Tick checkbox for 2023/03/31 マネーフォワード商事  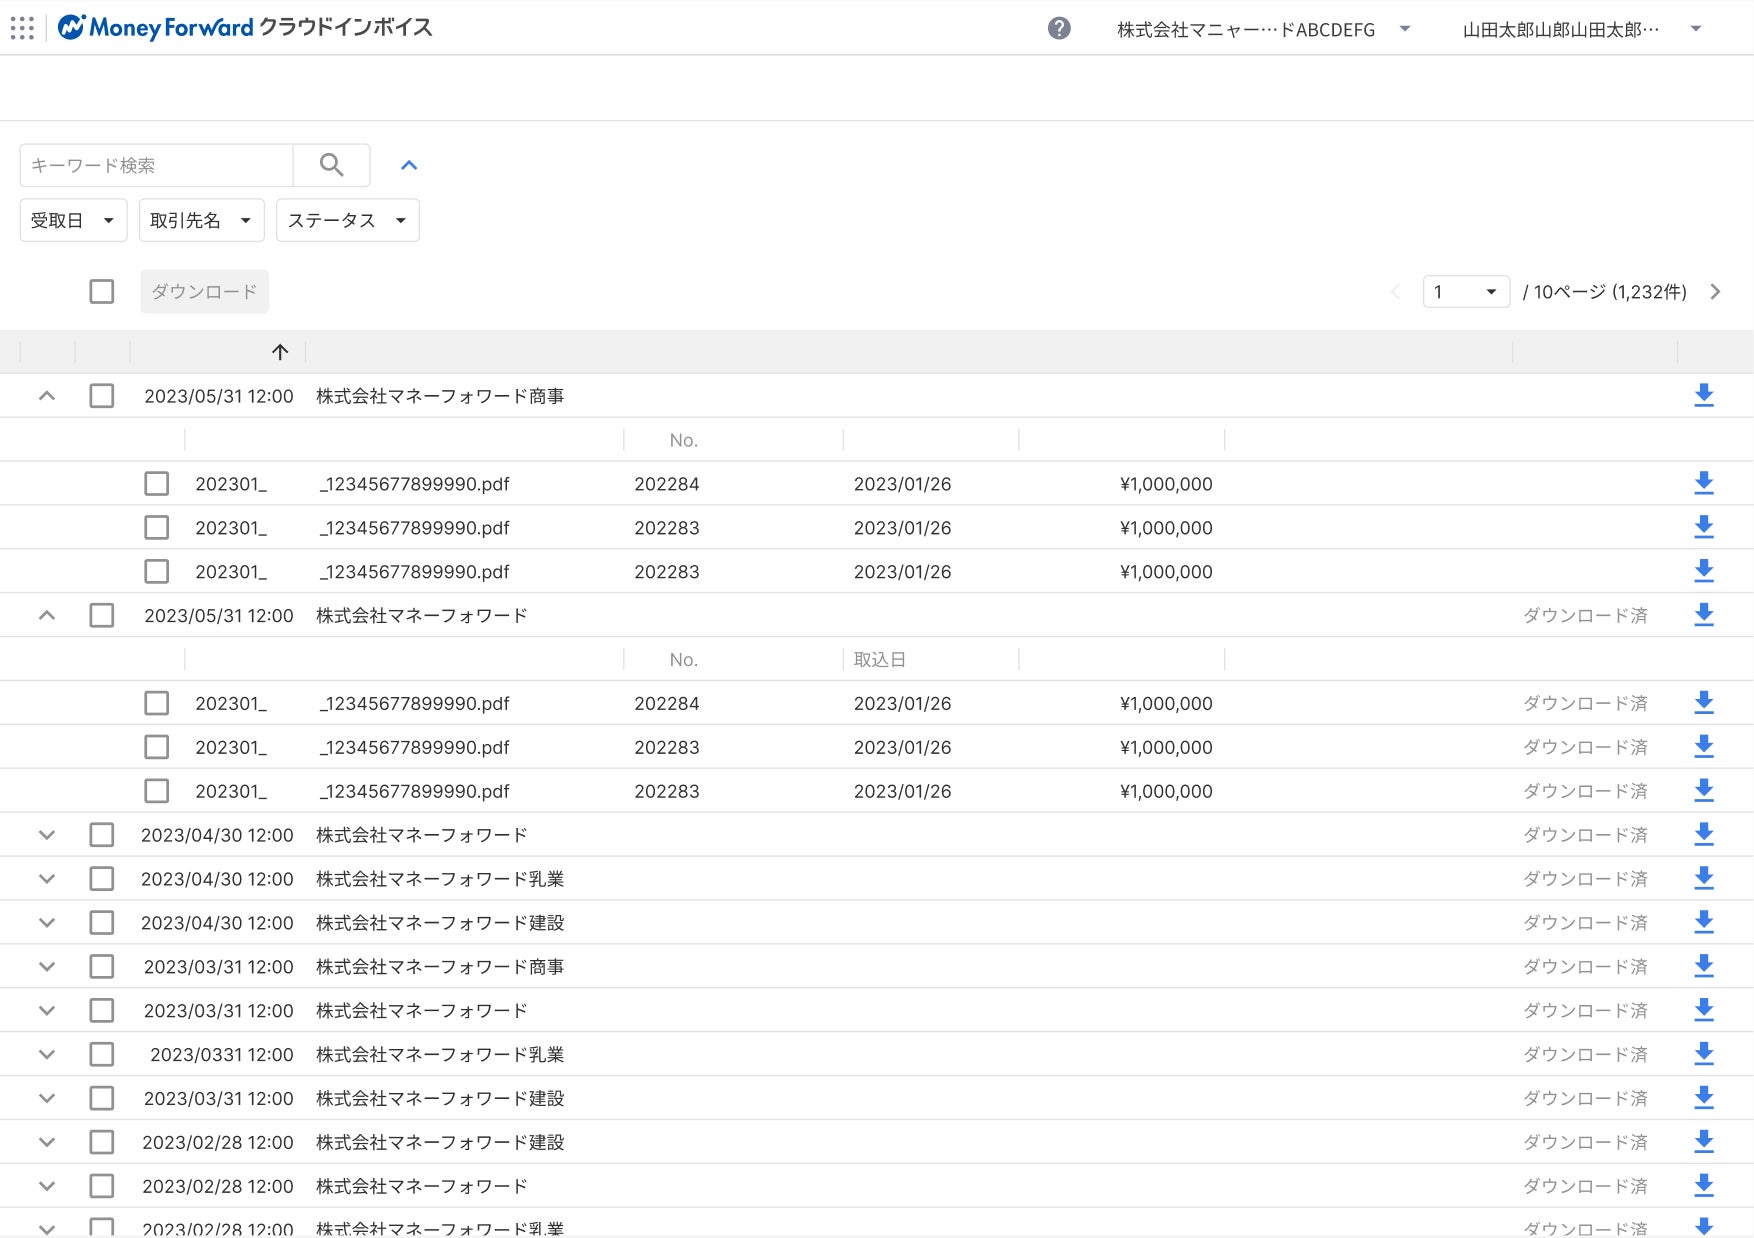pos(102,967)
